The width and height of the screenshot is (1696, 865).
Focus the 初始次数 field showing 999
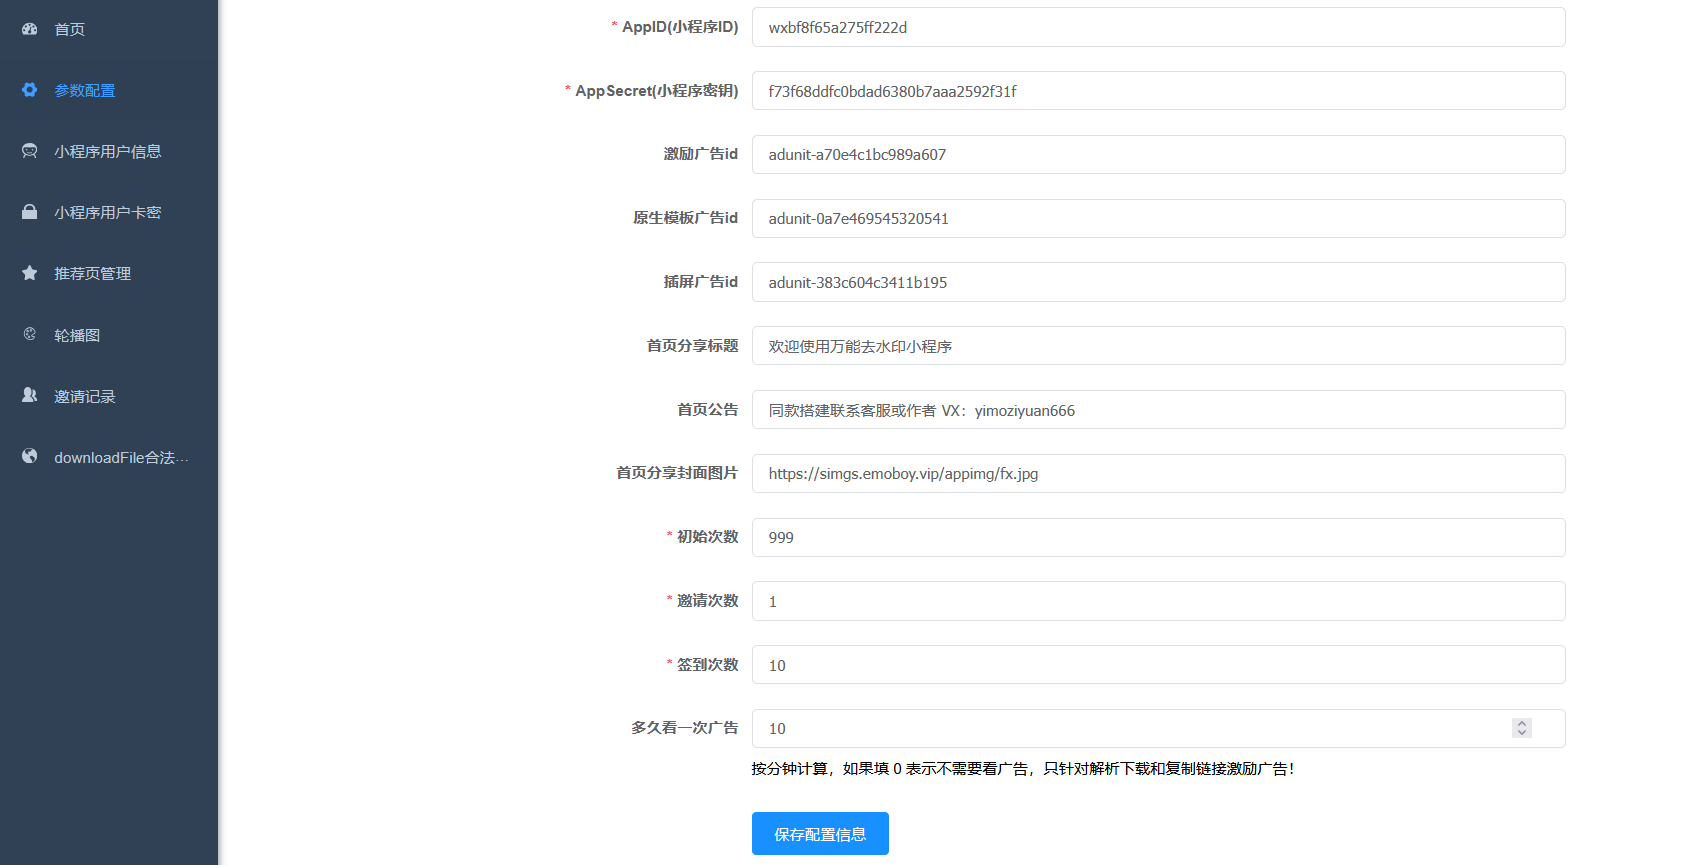(x=1158, y=537)
